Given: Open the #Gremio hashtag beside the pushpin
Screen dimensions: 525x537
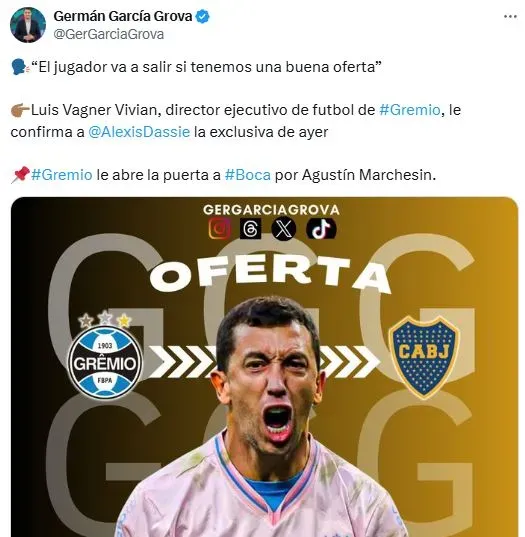Looking at the screenshot, I should pos(62,175).
